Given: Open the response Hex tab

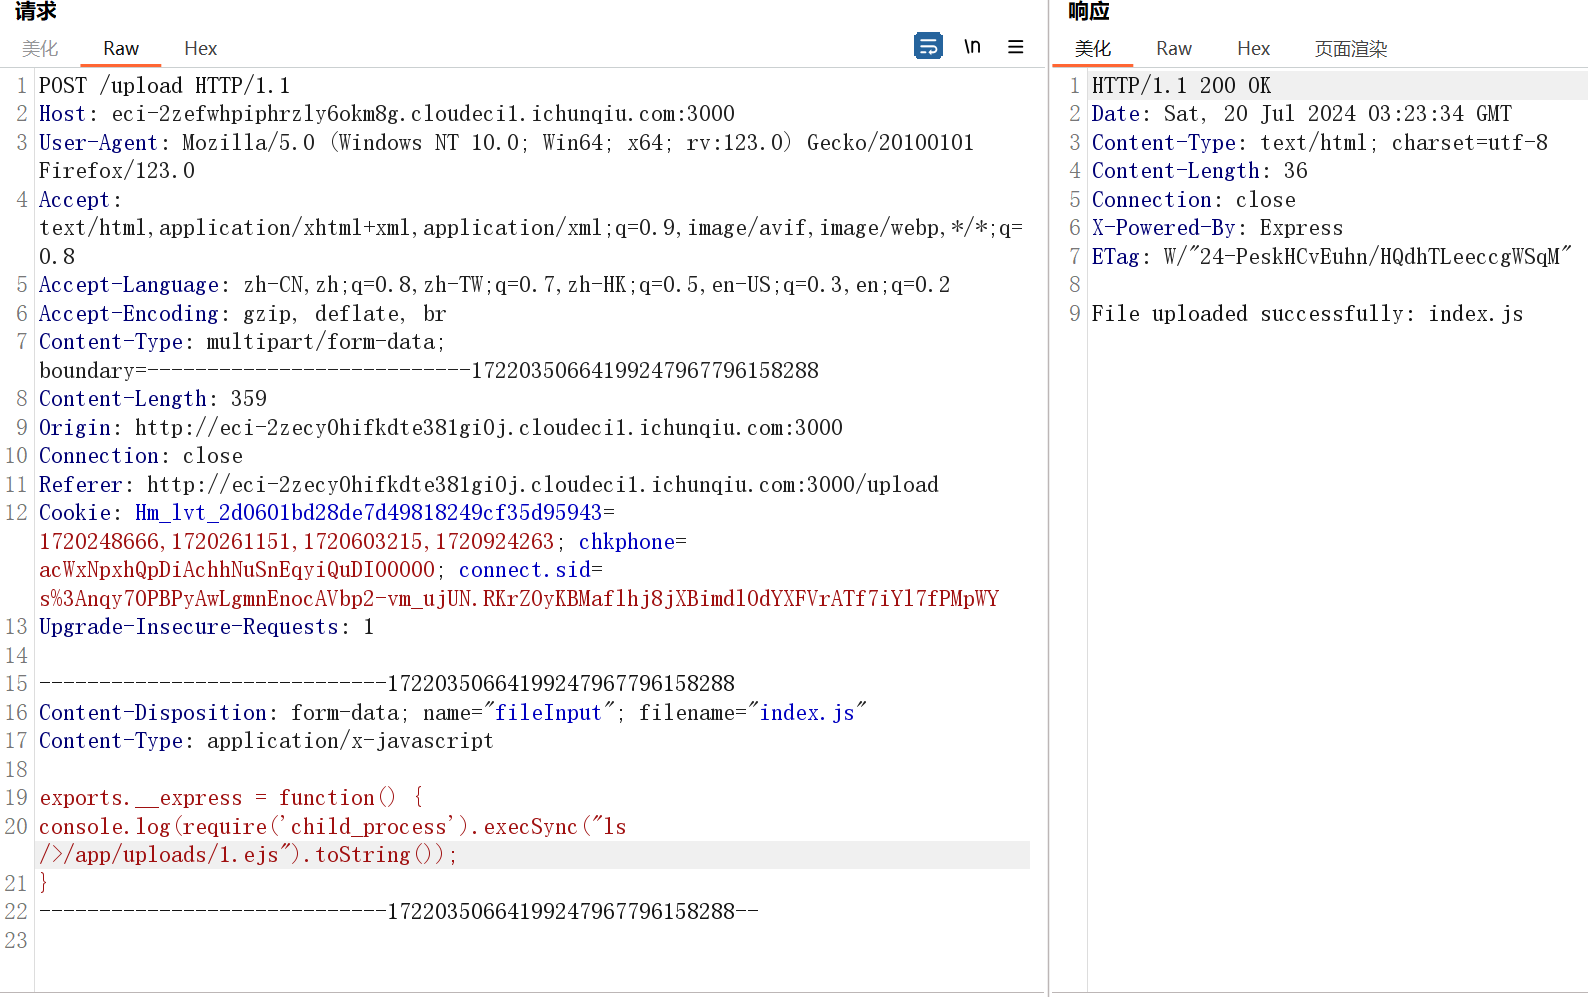Looking at the screenshot, I should click(x=1253, y=48).
